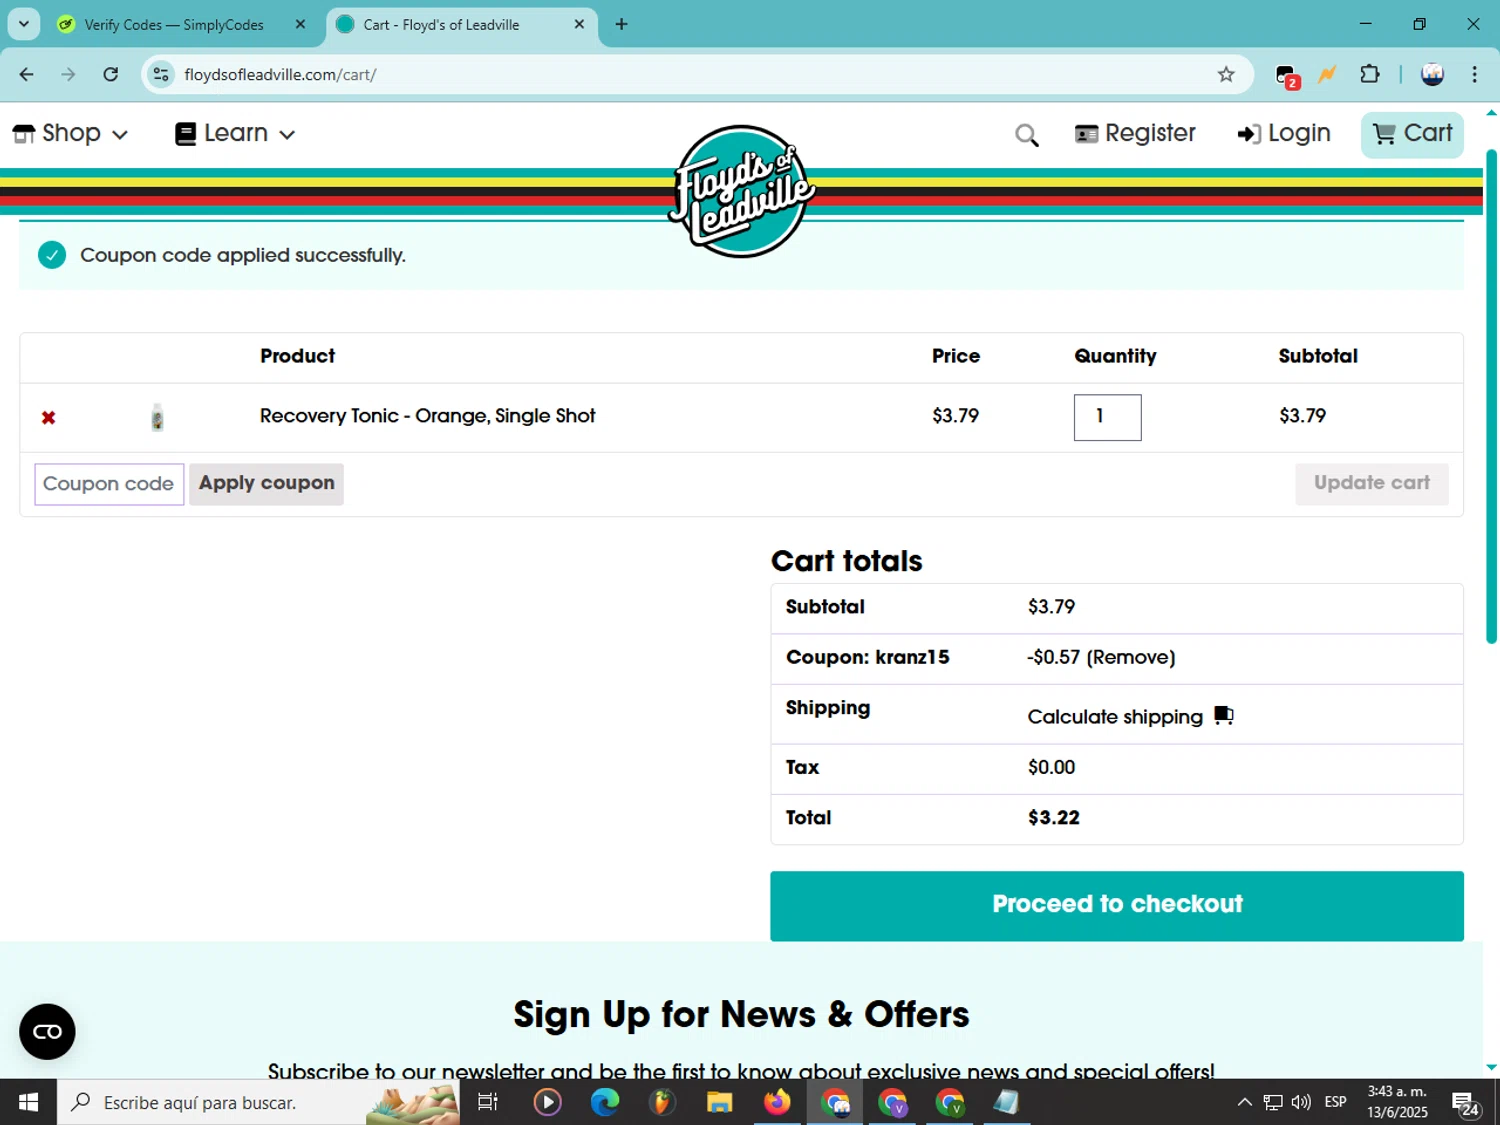Click the Coupon code input field
The height and width of the screenshot is (1125, 1500).
tap(109, 484)
